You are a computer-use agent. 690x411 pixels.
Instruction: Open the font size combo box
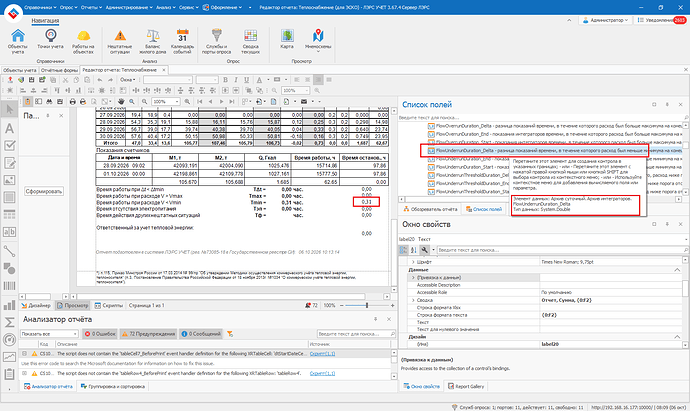[x=207, y=80]
